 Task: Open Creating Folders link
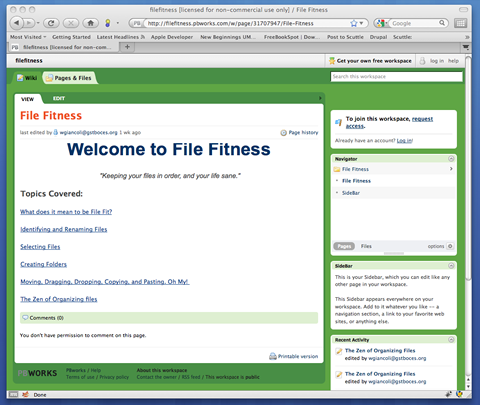click(43, 264)
